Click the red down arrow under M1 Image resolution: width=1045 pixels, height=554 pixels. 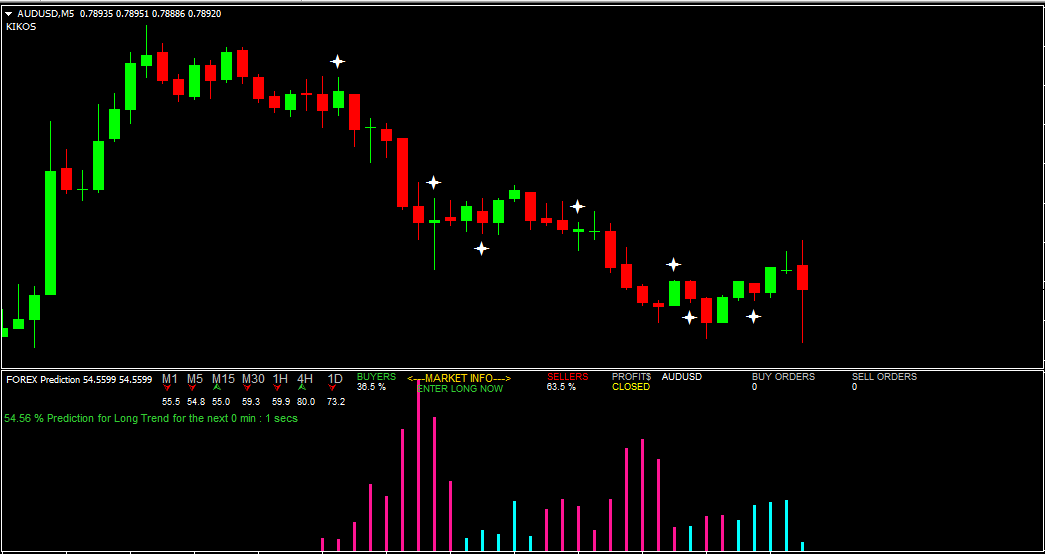click(x=168, y=388)
